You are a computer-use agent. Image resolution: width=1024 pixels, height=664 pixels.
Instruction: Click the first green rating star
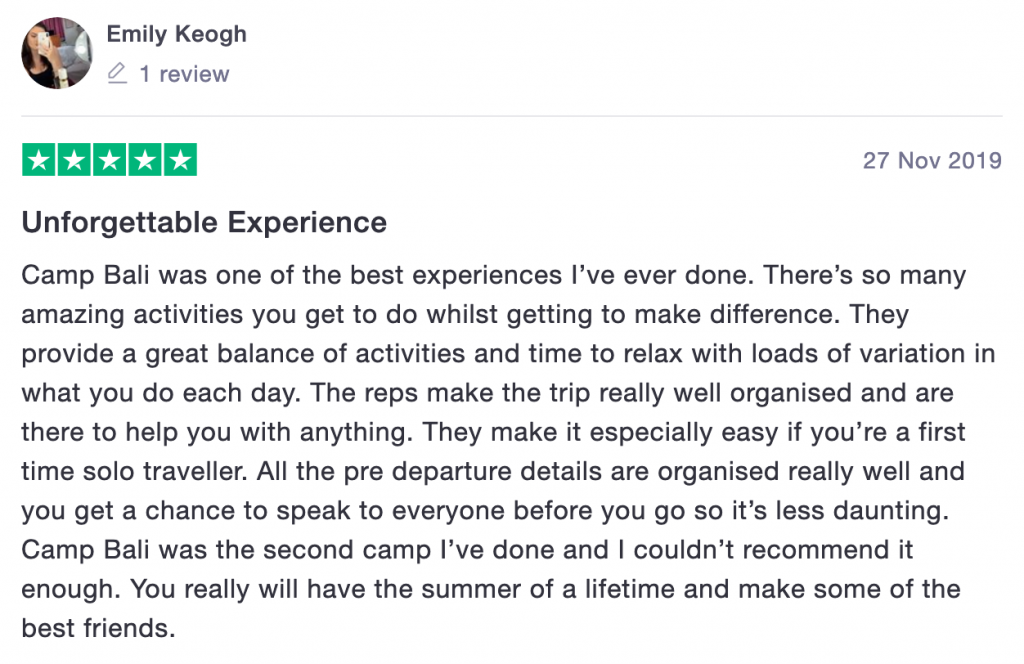point(39,160)
